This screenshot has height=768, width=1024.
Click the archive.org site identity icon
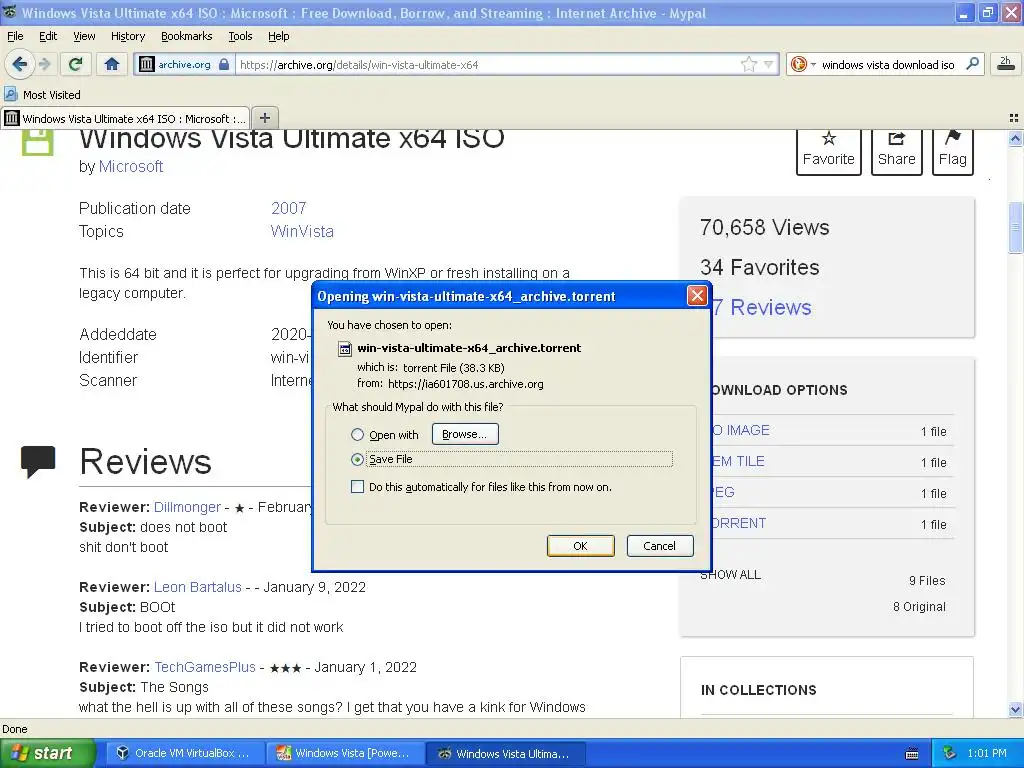click(x=147, y=64)
